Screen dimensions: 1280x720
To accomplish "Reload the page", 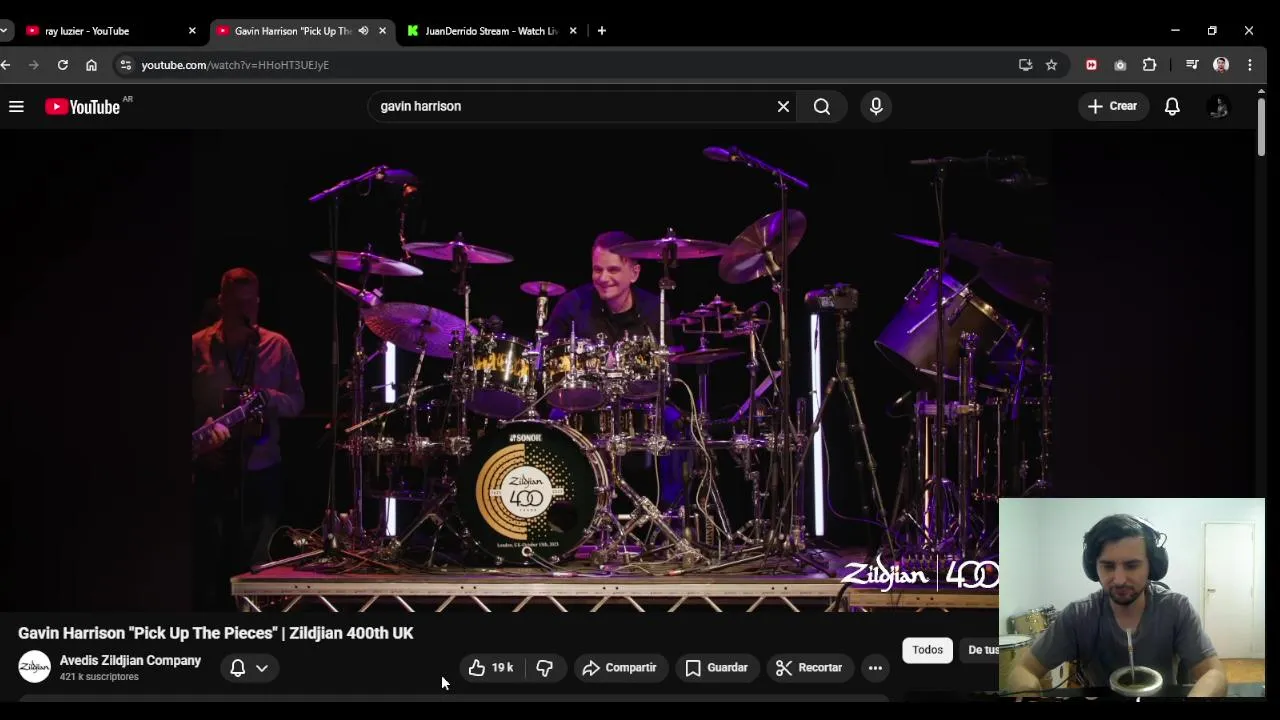I will click(x=62, y=65).
